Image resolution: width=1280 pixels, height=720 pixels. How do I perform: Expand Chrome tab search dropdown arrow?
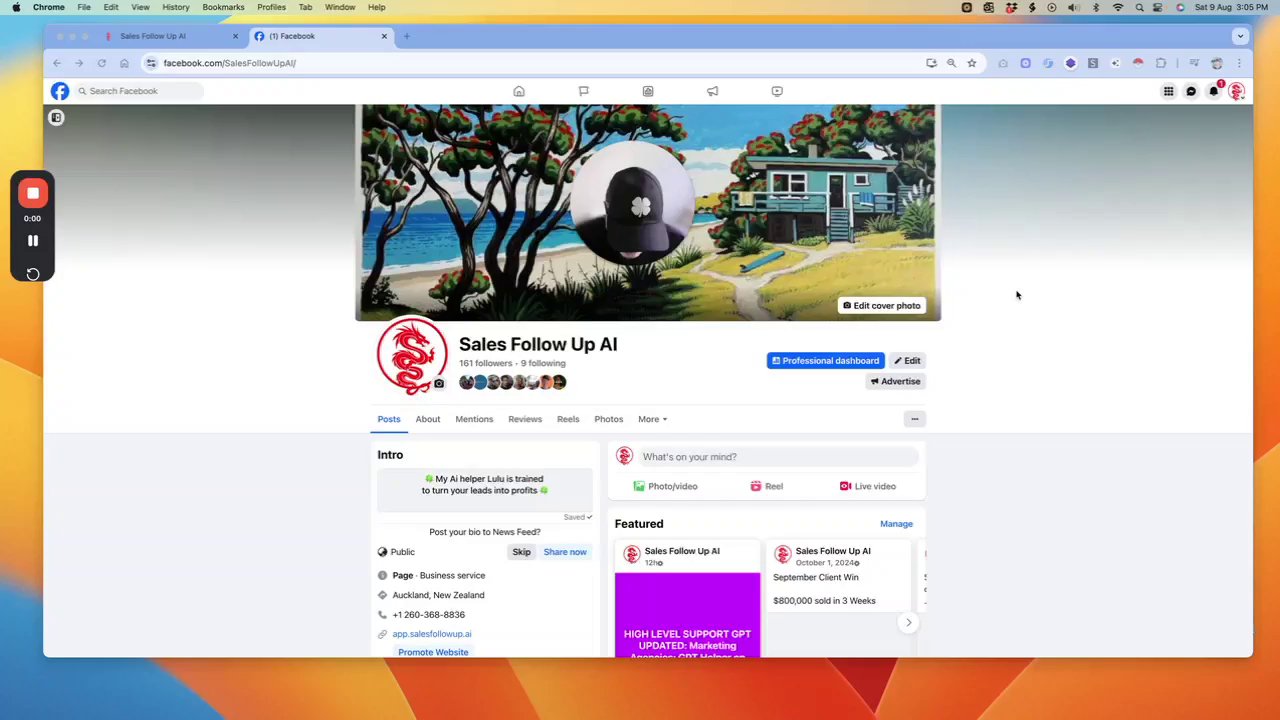tap(1240, 36)
